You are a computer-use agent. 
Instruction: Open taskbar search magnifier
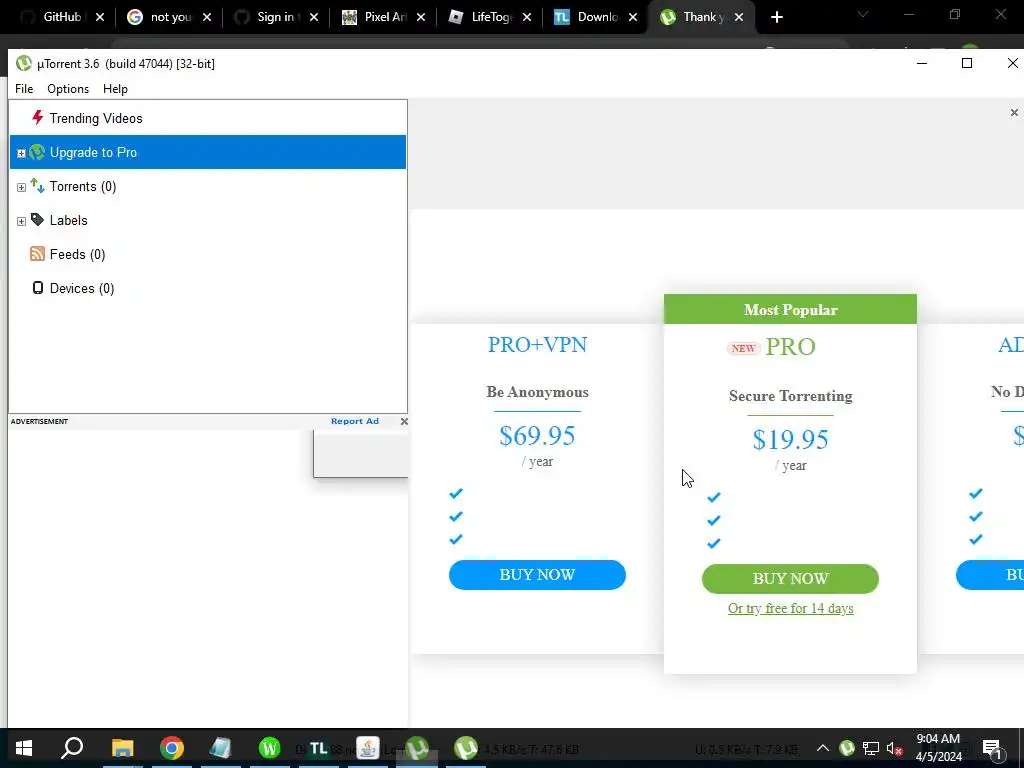(x=72, y=748)
